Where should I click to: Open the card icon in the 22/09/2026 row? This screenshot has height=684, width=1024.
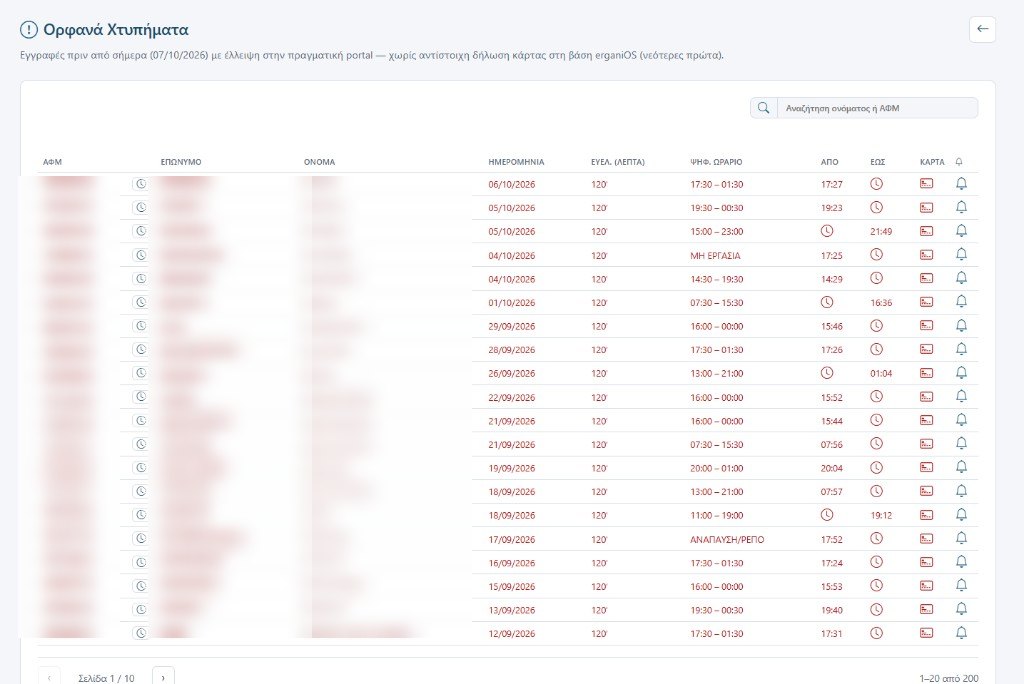pos(926,397)
